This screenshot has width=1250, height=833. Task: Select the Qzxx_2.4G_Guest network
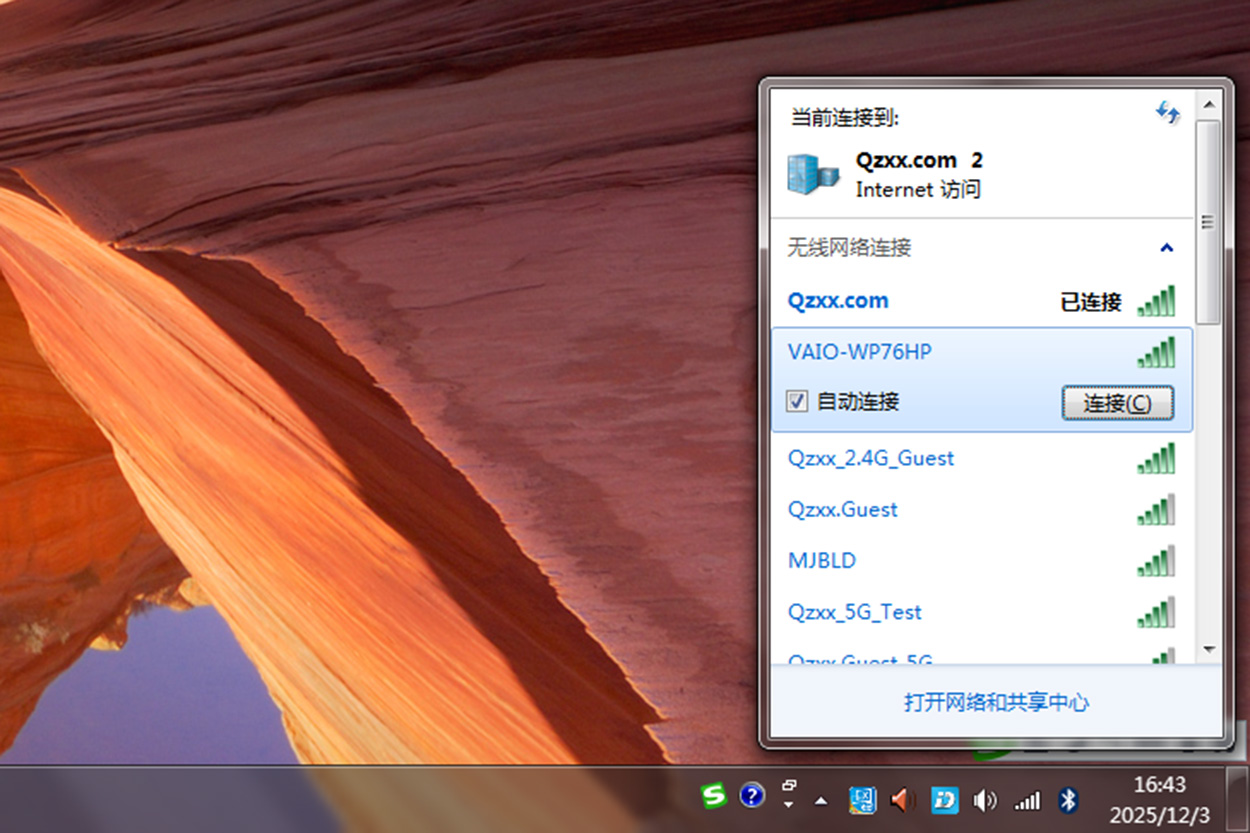[870, 459]
